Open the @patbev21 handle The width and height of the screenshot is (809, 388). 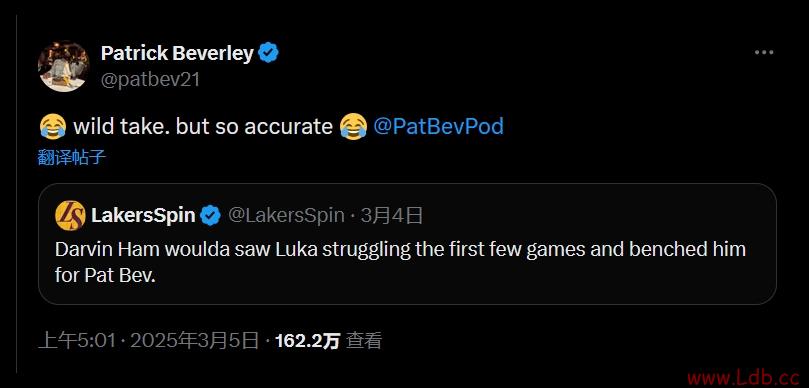pyautogui.click(x=150, y=80)
